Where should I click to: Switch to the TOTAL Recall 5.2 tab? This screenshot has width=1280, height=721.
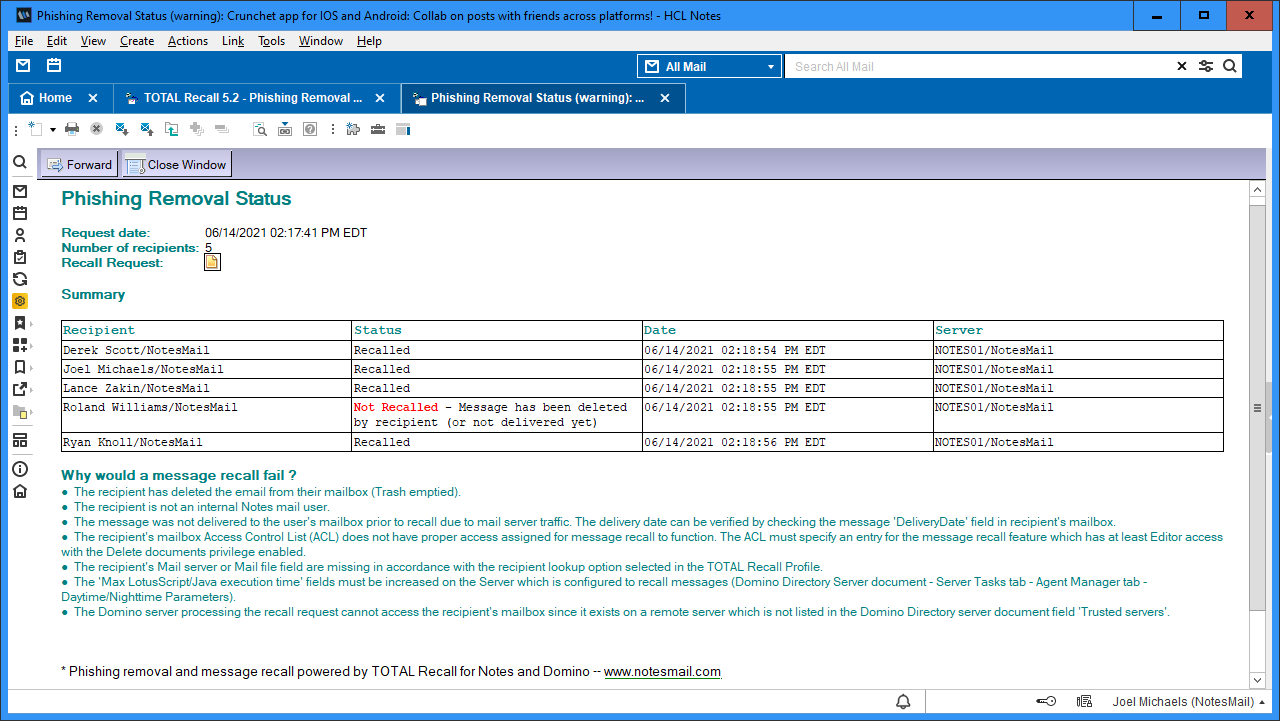coord(252,98)
